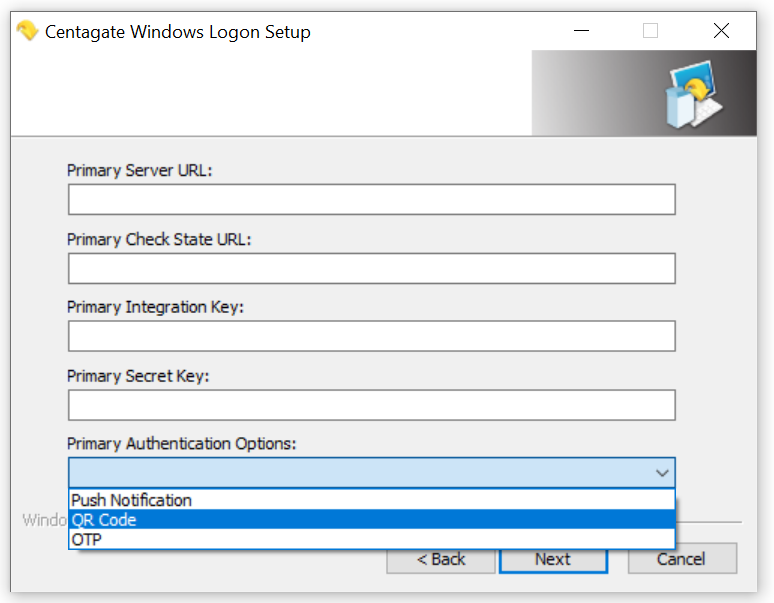The image size is (774, 603).
Task: Click the Primary Secret Key text box
Action: pos(372,405)
